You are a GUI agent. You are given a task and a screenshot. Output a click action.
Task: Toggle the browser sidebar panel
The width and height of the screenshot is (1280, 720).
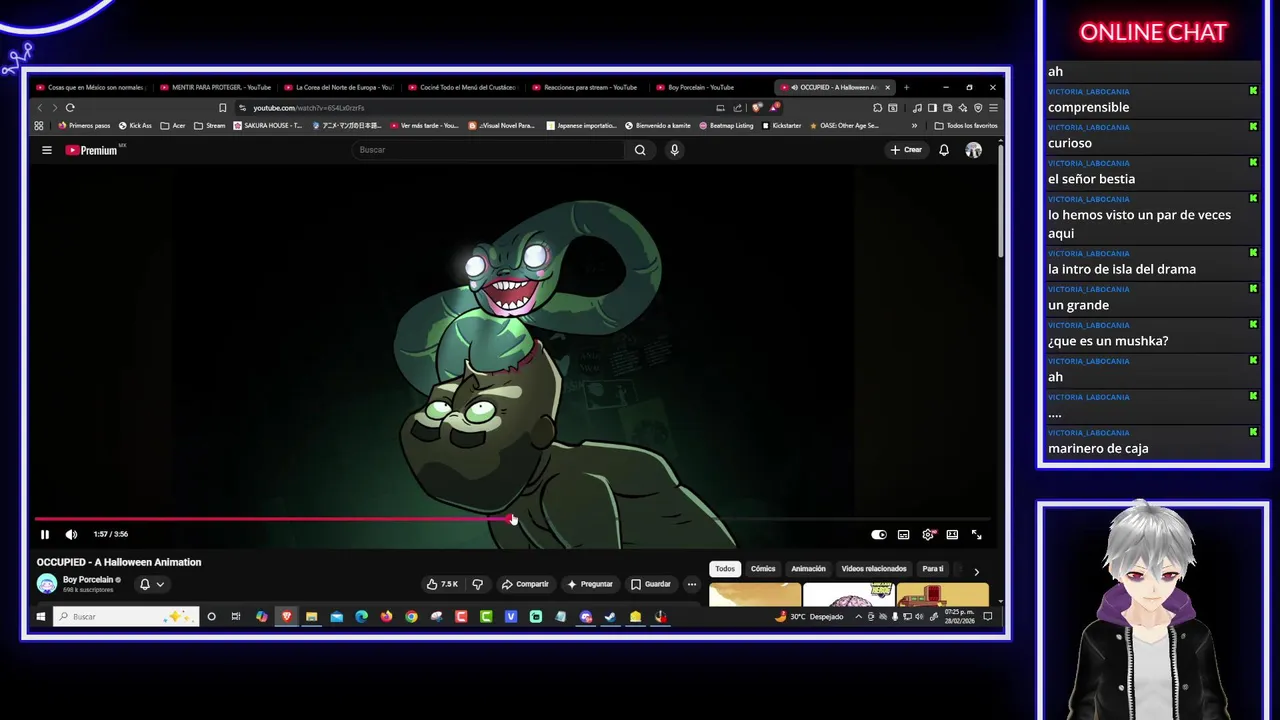tap(932, 107)
